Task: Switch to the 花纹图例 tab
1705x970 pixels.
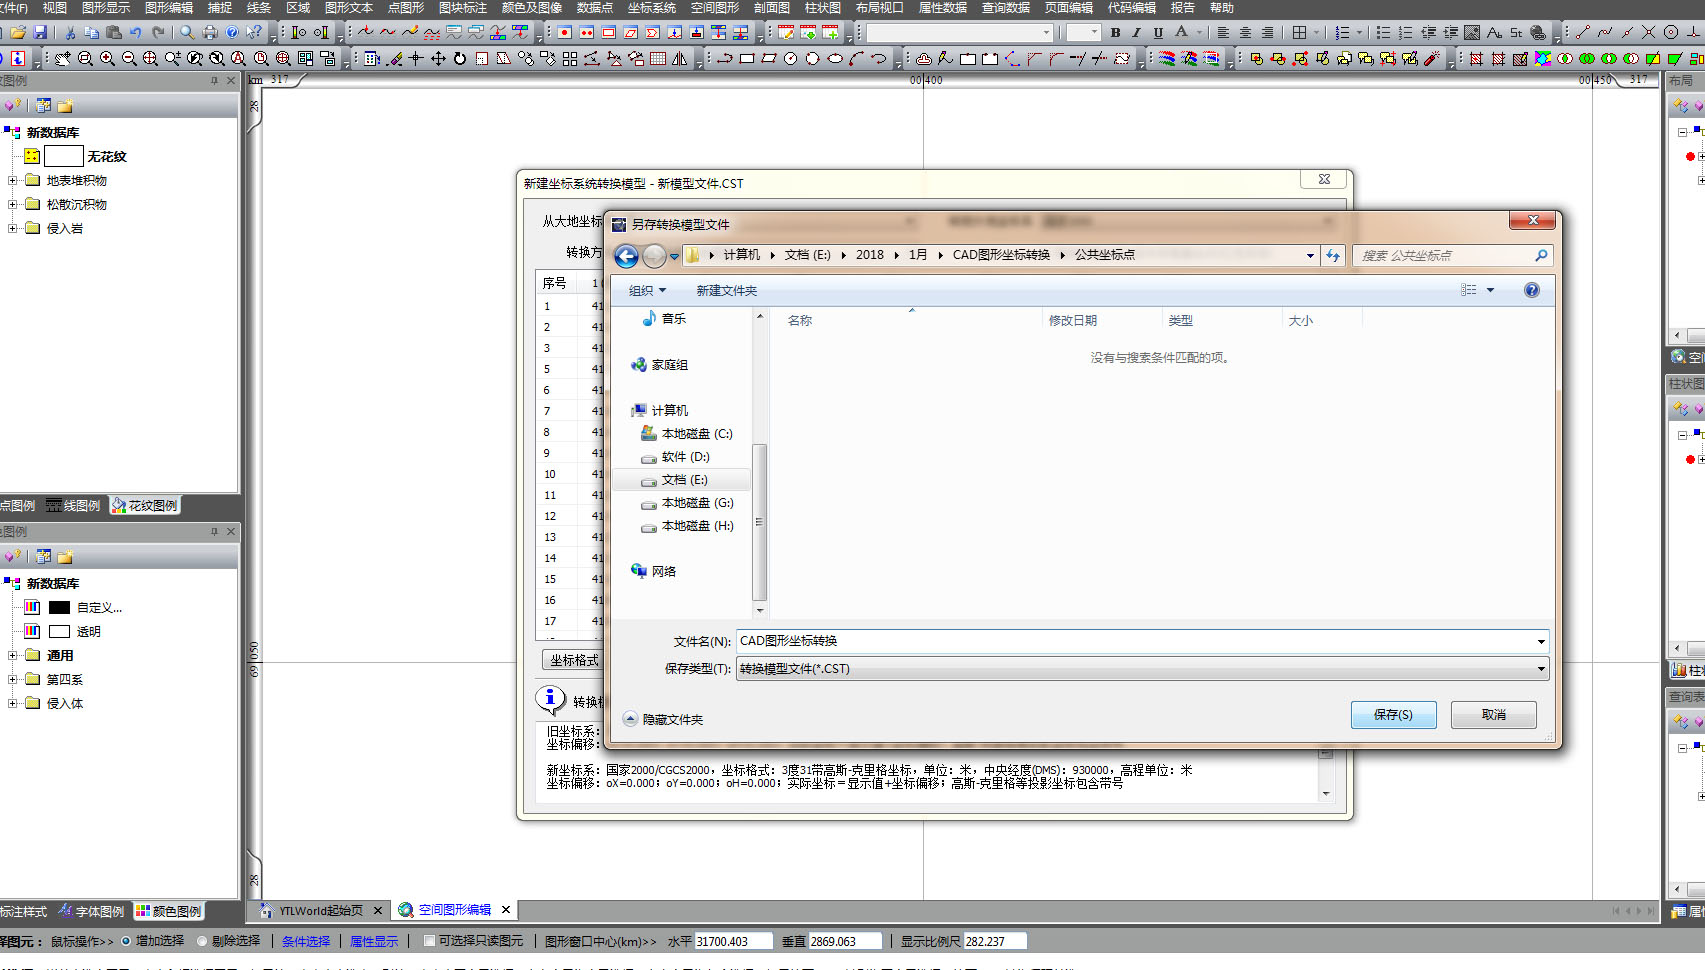Action: (x=145, y=506)
